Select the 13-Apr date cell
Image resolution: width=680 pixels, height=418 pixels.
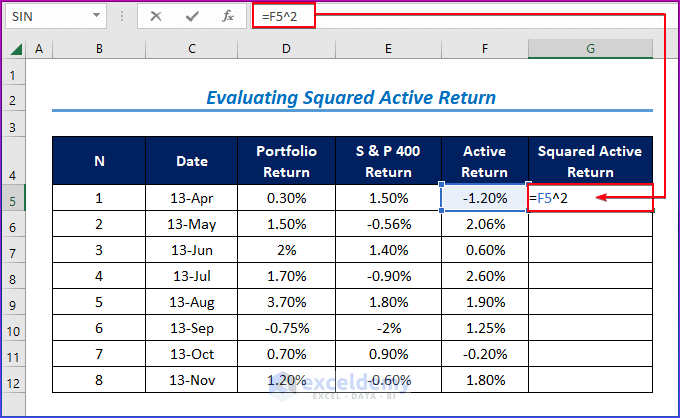(x=192, y=198)
